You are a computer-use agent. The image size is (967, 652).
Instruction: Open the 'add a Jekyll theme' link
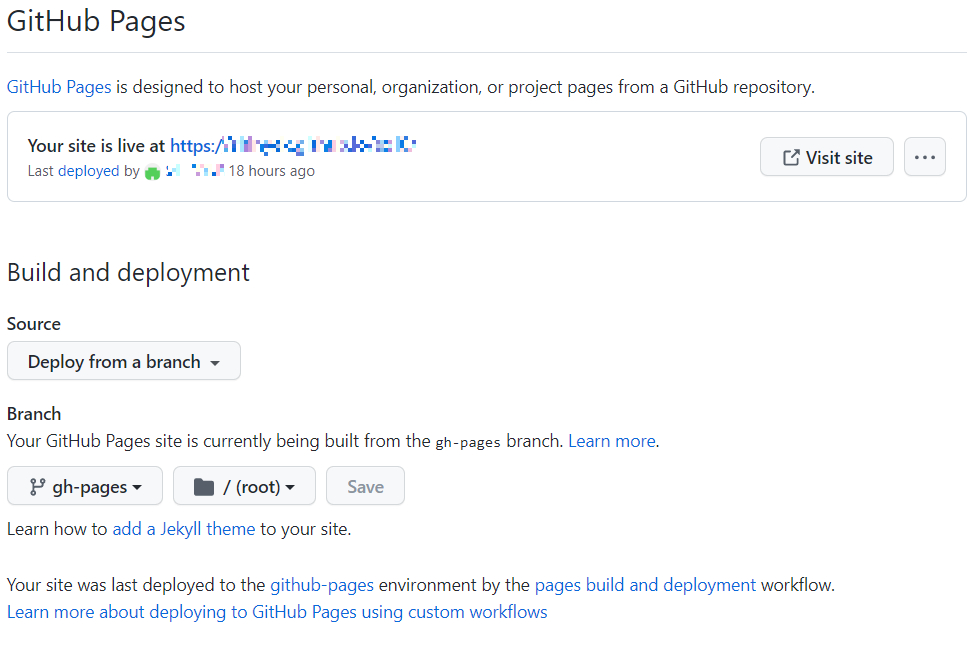coord(184,529)
